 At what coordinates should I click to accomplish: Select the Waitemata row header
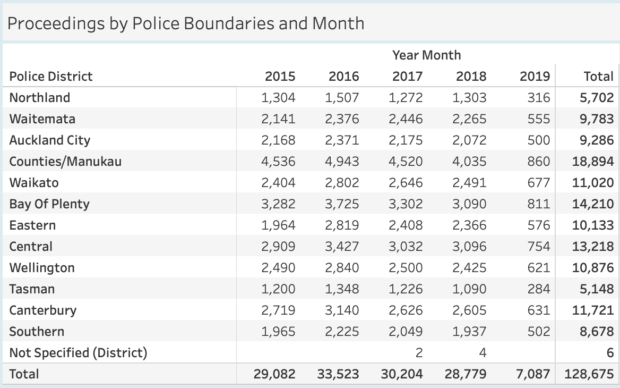42,119
